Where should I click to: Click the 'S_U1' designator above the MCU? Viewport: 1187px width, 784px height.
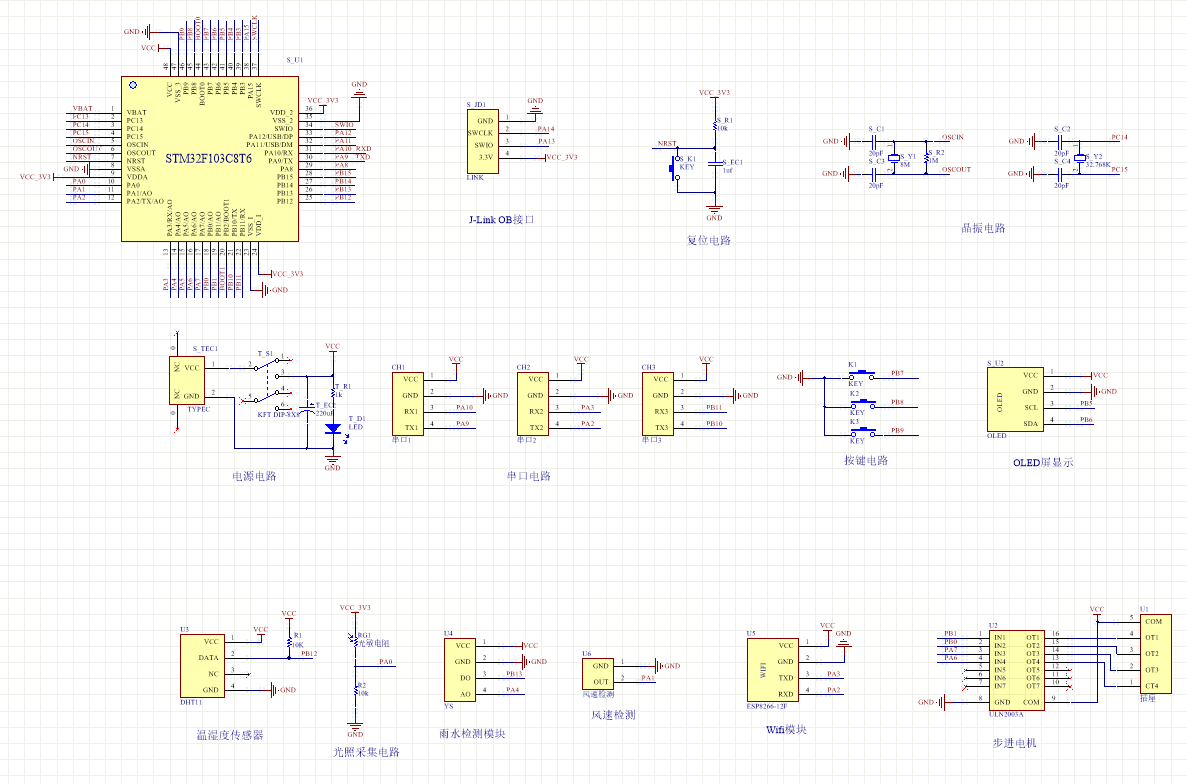tap(294, 60)
